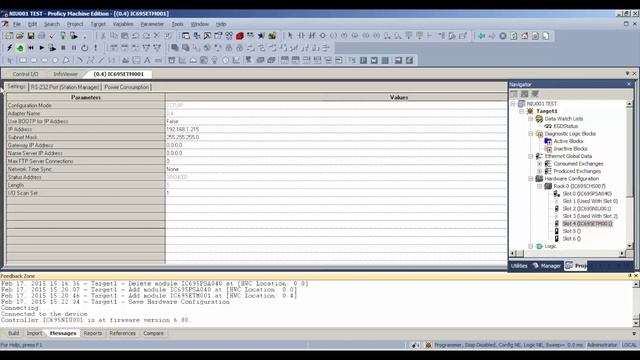Switch to the Control I/O tab

click(25, 74)
